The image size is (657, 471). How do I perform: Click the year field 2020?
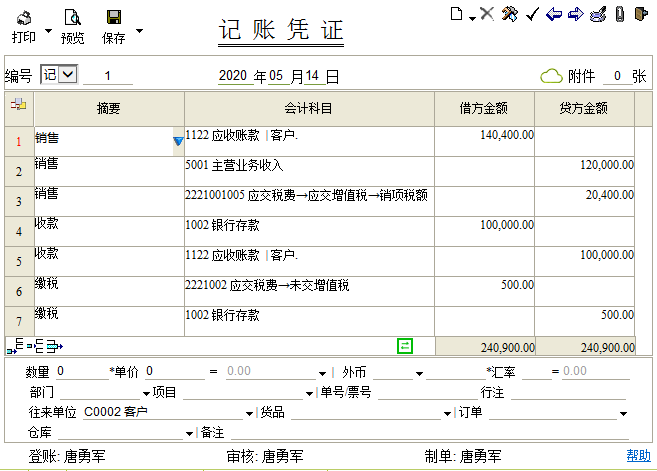coord(233,76)
